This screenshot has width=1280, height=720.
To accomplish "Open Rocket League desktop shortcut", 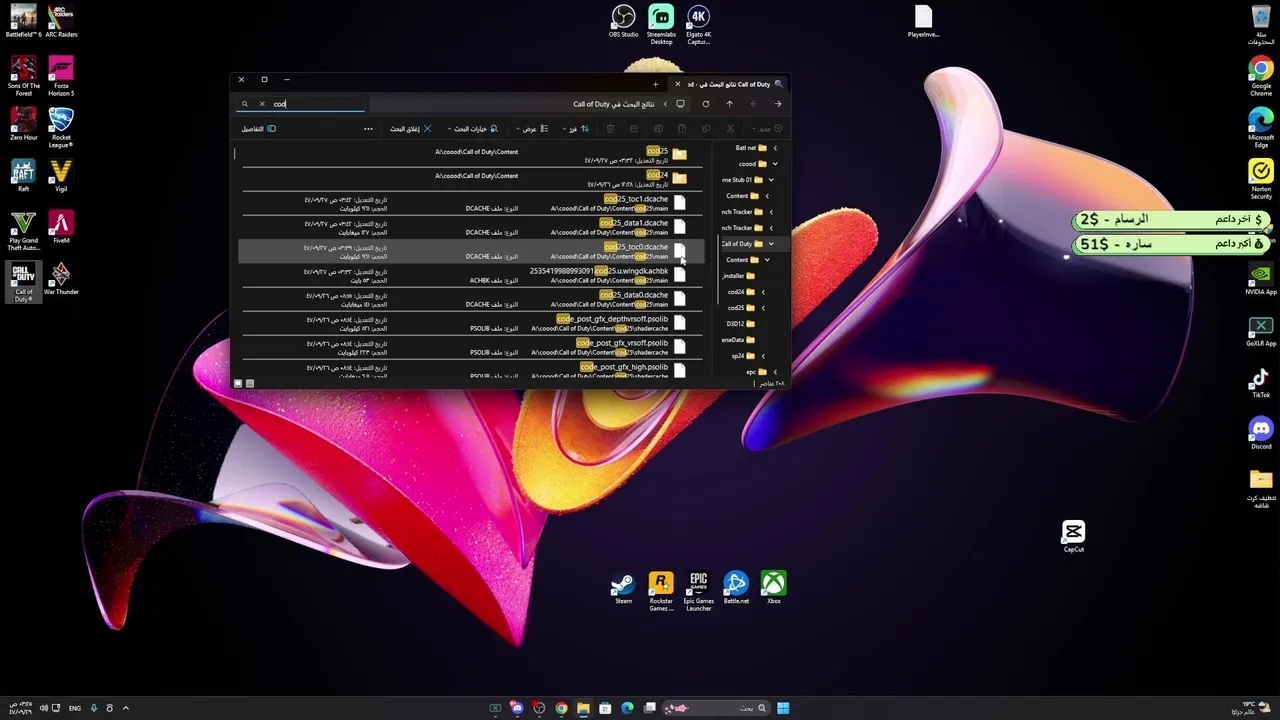I will (61, 129).
